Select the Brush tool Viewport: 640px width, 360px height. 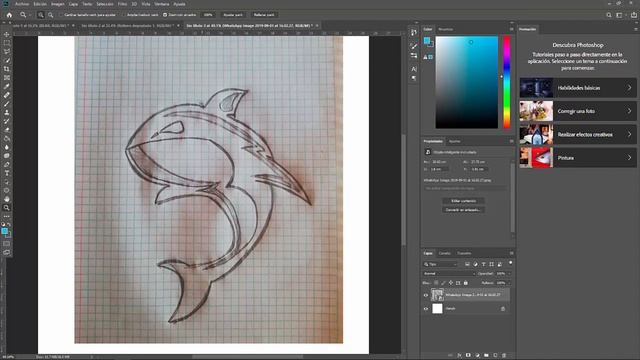[x=7, y=104]
